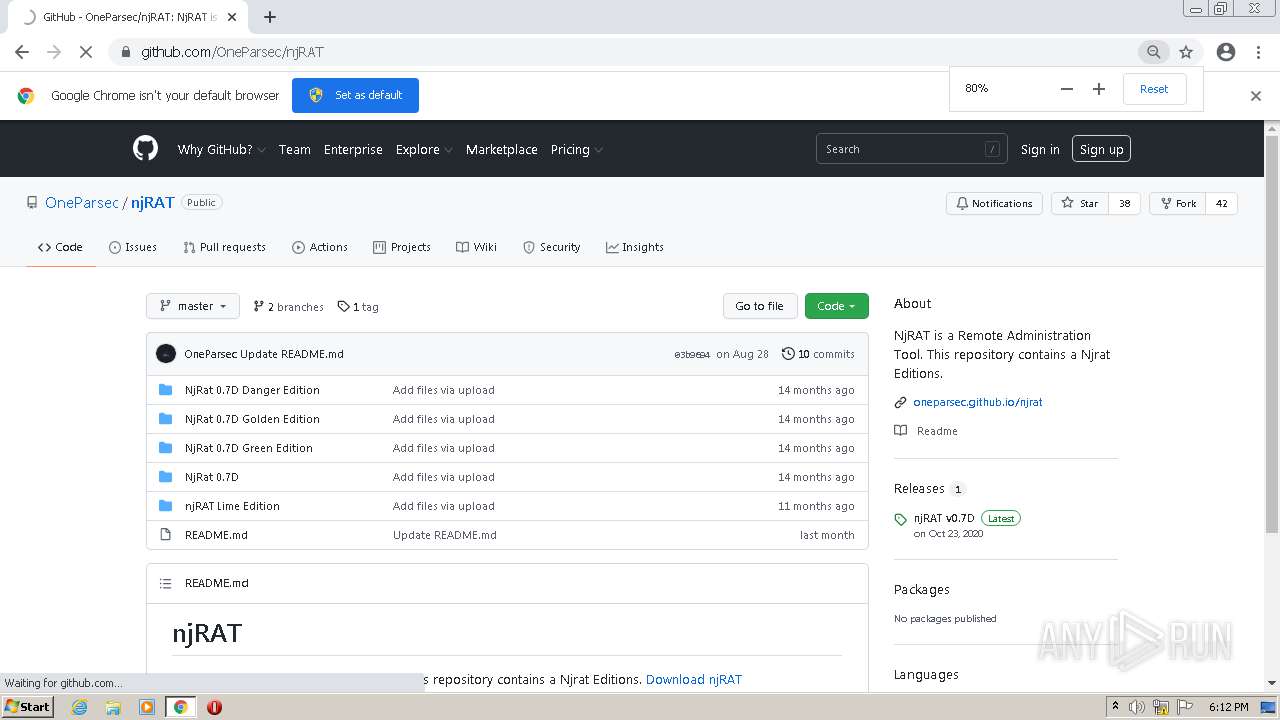Open oneparsec.github.io/njrat website link
Viewport: 1280px width, 720px height.
[x=978, y=402]
